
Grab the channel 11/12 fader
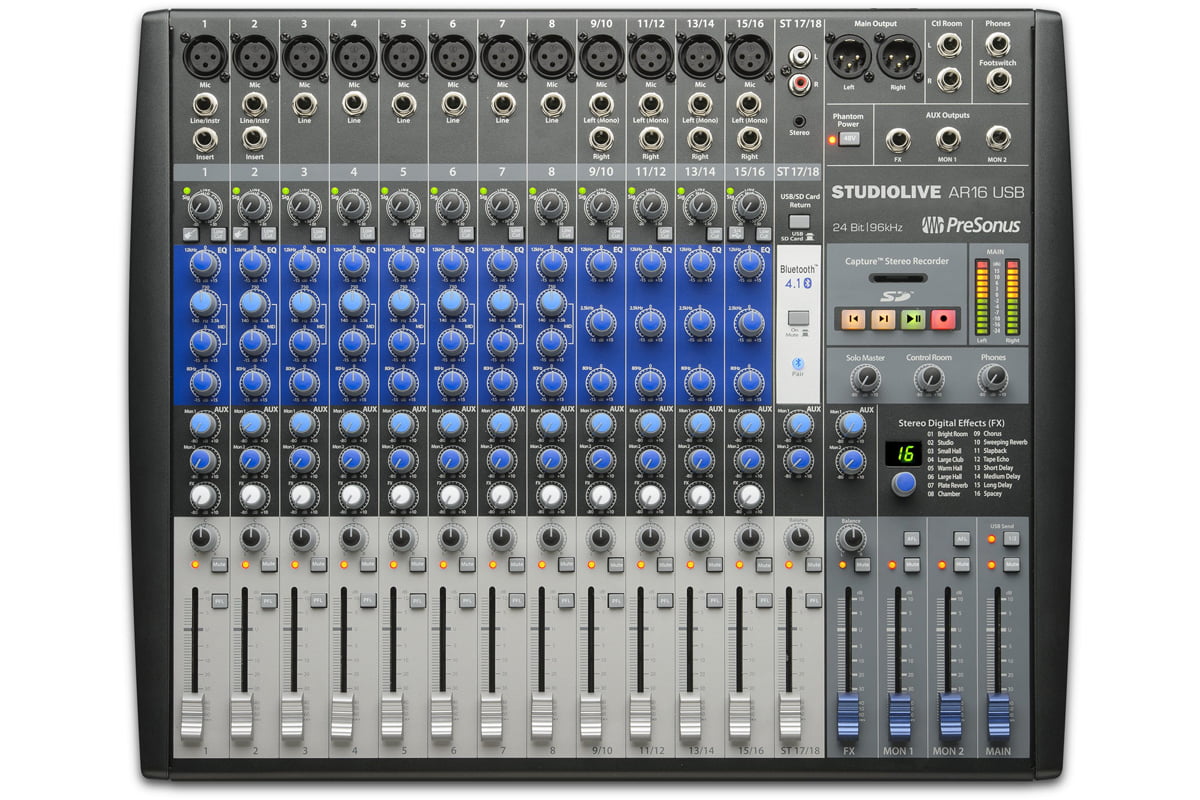640,718
